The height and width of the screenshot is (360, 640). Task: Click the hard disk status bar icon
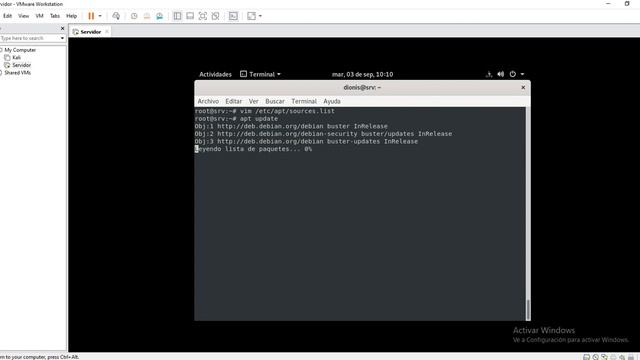586,357
